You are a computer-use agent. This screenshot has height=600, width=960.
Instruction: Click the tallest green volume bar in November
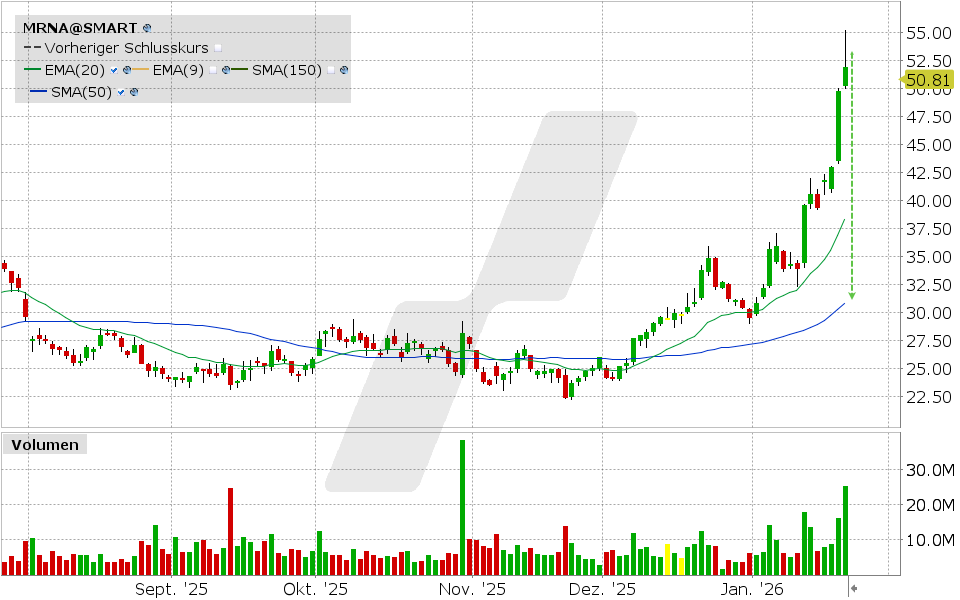(x=461, y=500)
